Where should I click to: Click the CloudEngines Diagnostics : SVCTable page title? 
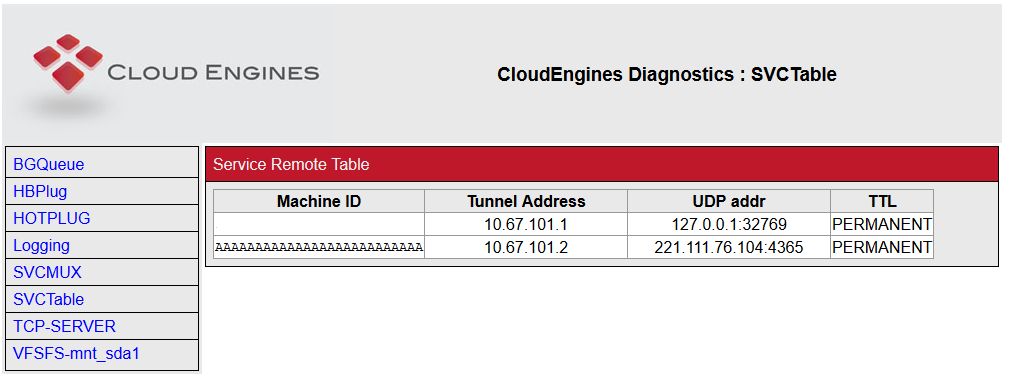point(667,75)
